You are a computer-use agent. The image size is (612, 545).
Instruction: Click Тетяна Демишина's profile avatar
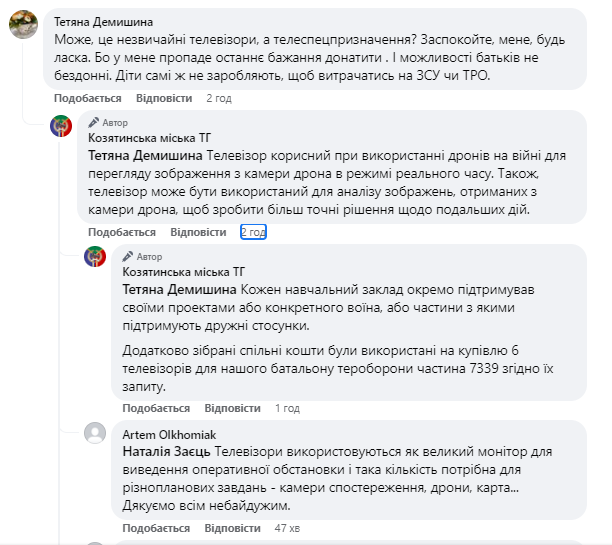24,25
